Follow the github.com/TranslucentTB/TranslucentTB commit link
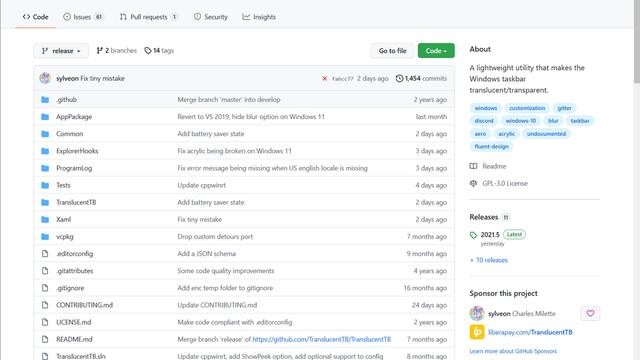This screenshot has width=640, height=360. point(322,340)
